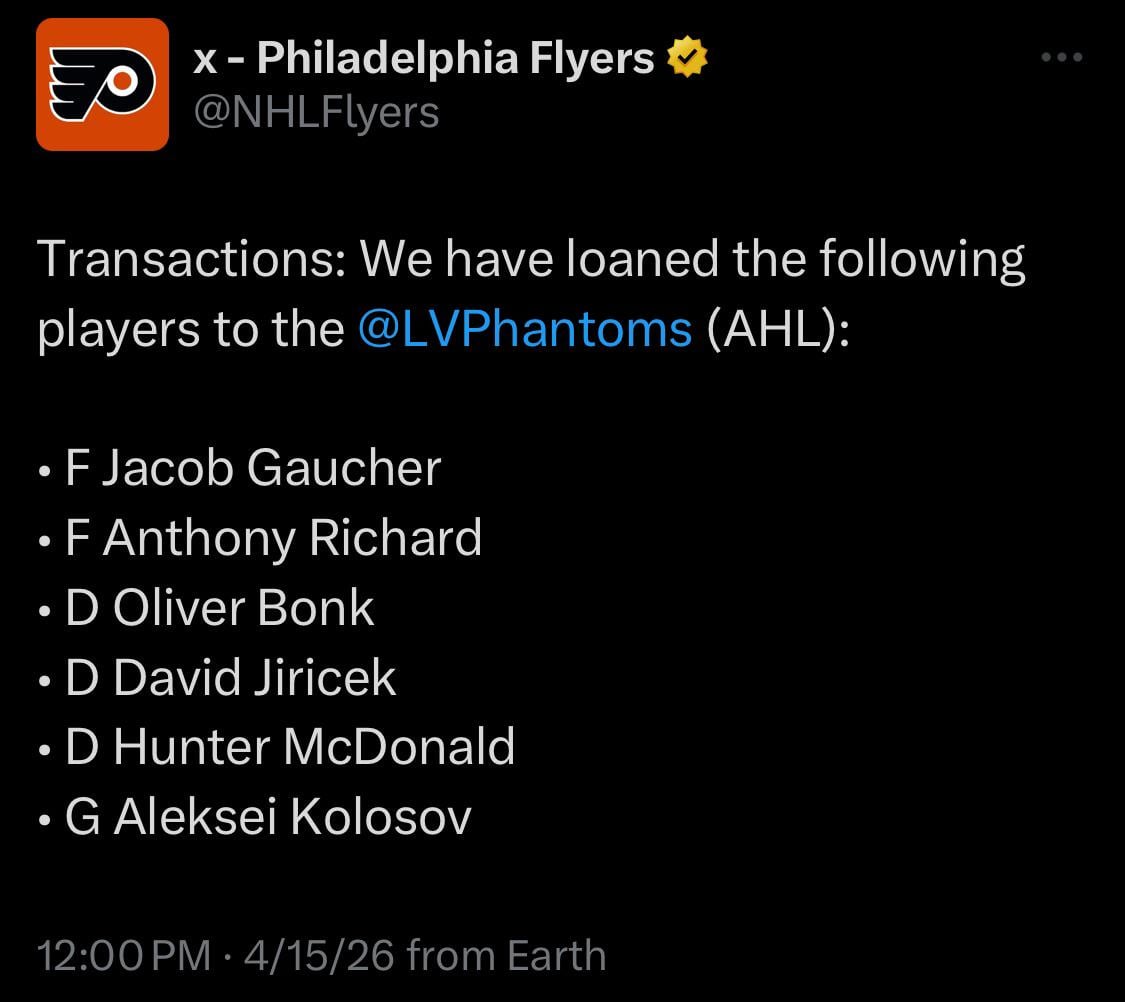Select the "D David Jiricek" line

[231, 678]
